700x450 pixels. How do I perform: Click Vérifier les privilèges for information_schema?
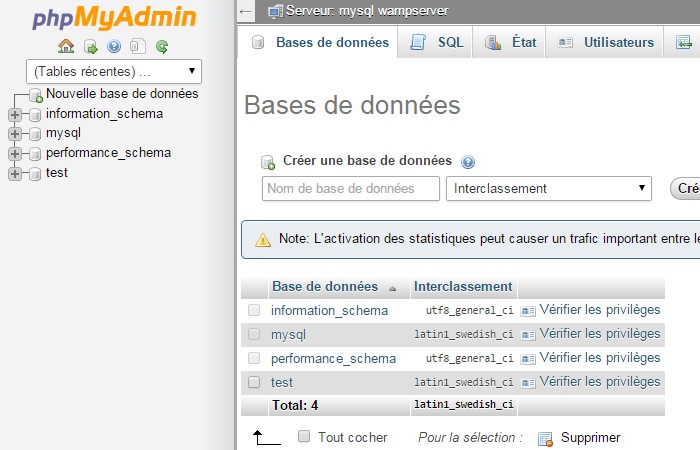(600, 310)
